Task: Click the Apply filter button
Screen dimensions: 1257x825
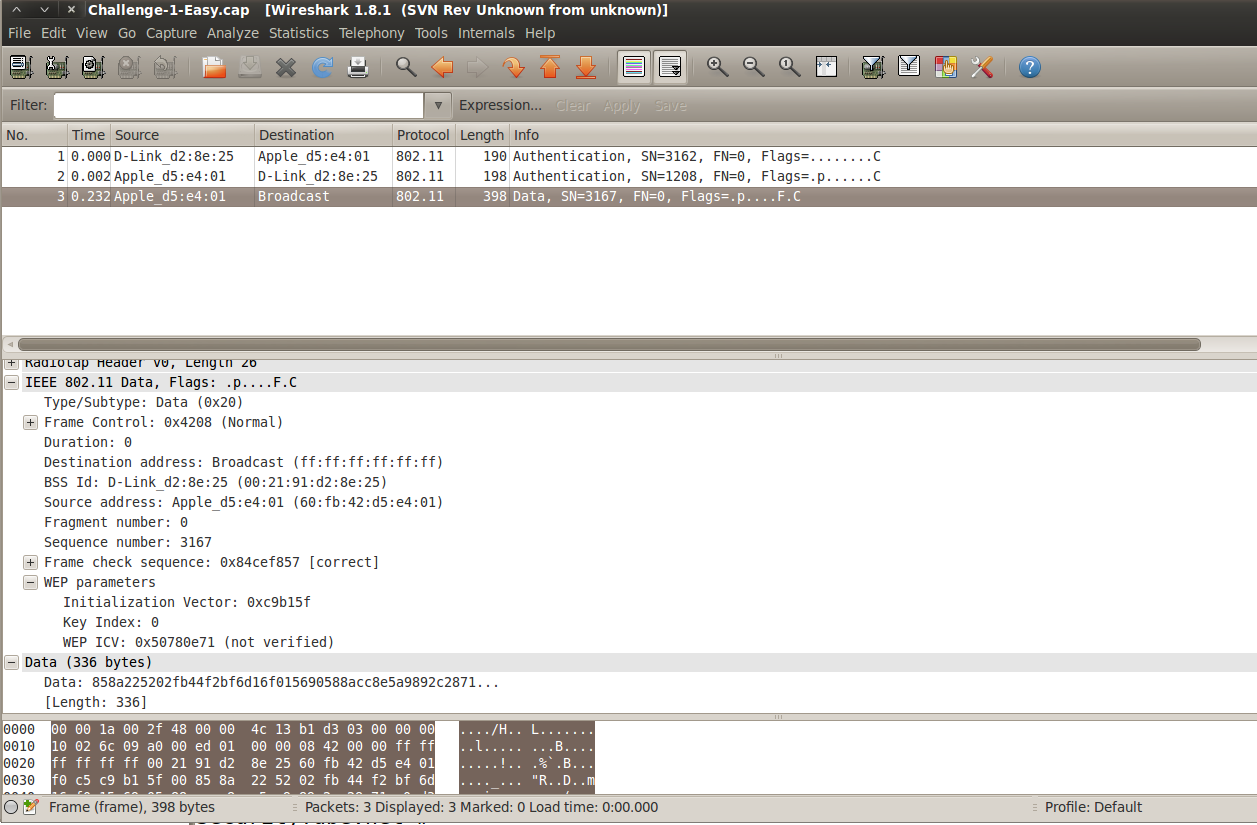Action: [621, 104]
